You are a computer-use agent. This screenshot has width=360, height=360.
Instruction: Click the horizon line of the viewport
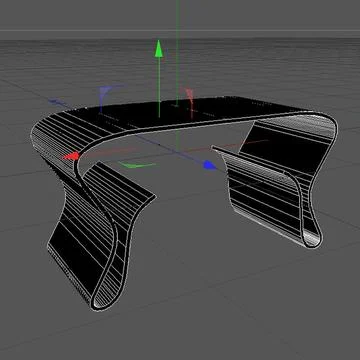180,31
